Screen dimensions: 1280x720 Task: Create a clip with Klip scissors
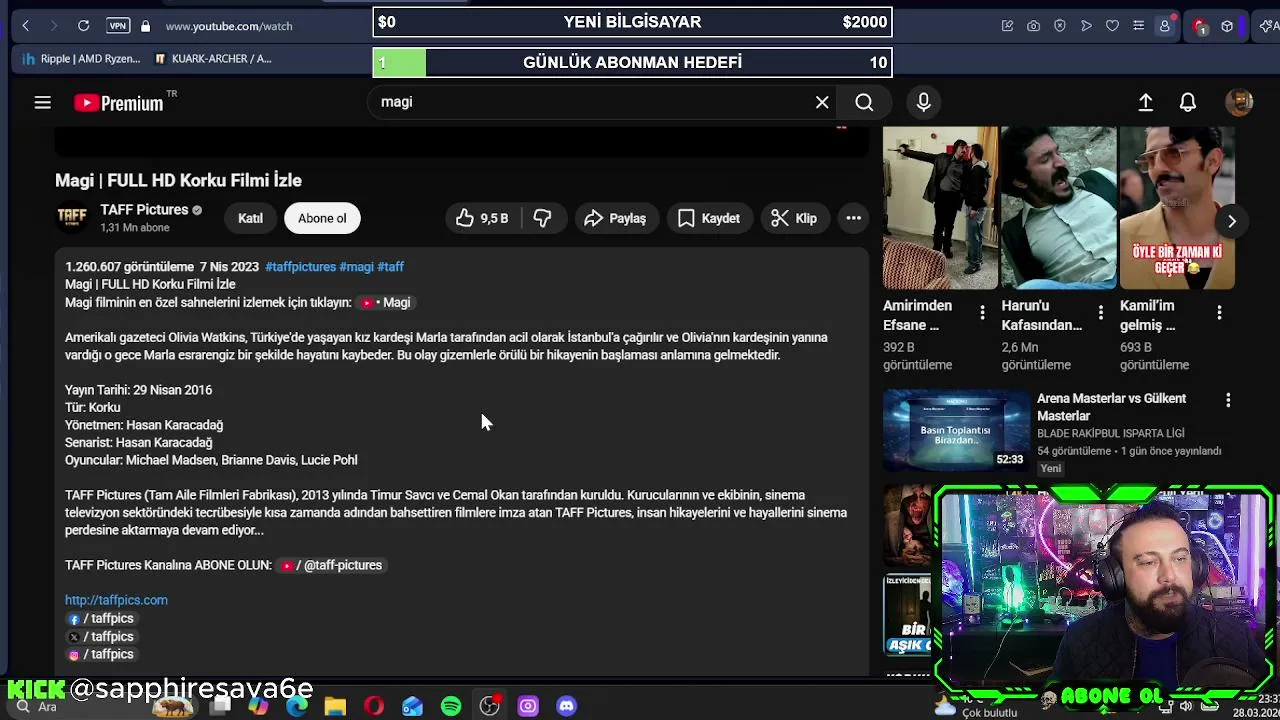pos(794,218)
